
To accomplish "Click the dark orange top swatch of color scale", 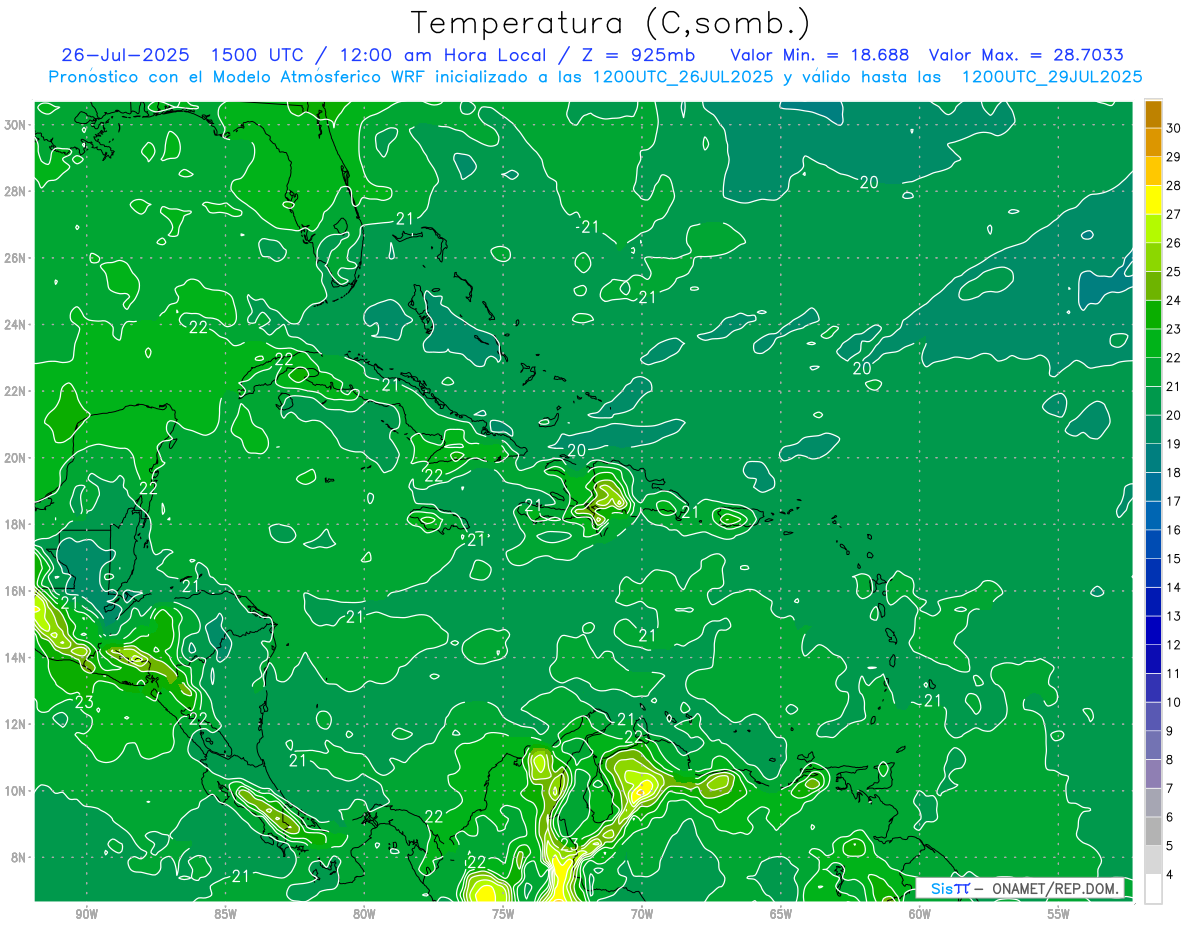I will click(x=1153, y=113).
